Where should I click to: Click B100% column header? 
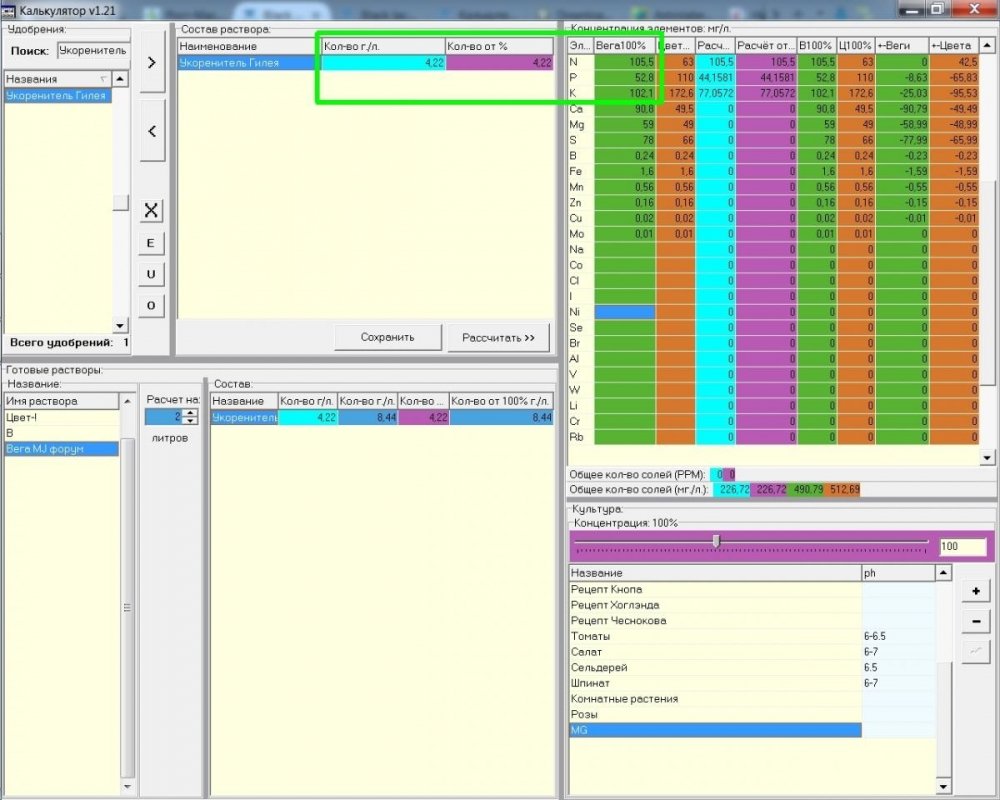[816, 46]
